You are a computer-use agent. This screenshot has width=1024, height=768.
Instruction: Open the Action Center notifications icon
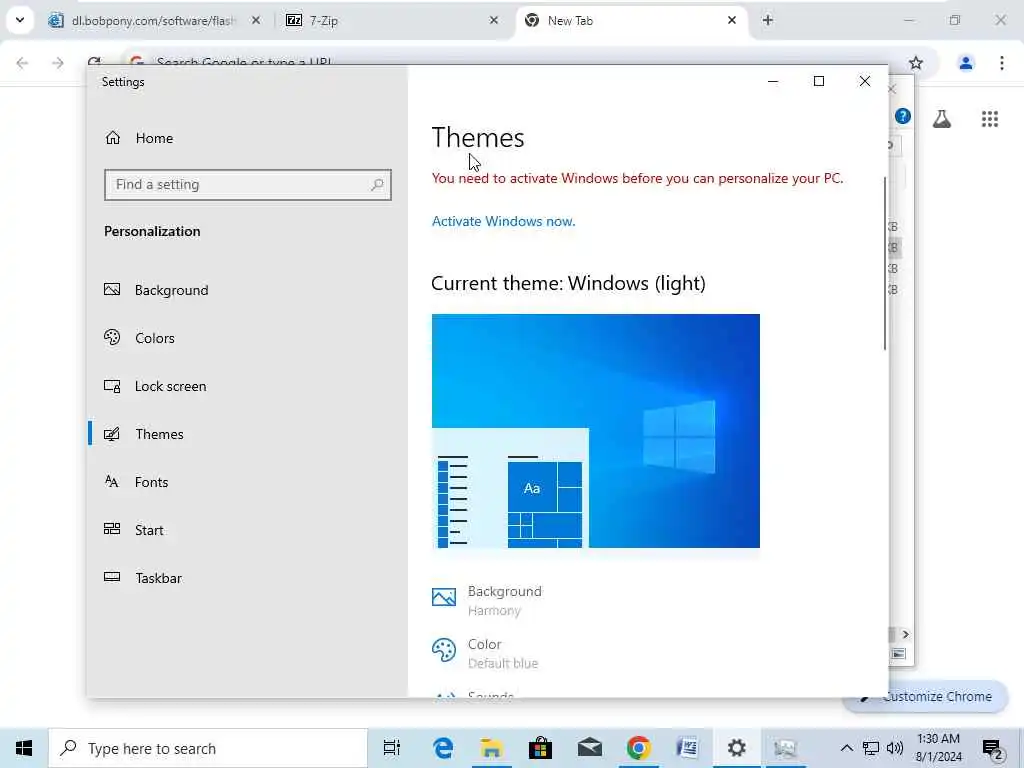tap(993, 749)
